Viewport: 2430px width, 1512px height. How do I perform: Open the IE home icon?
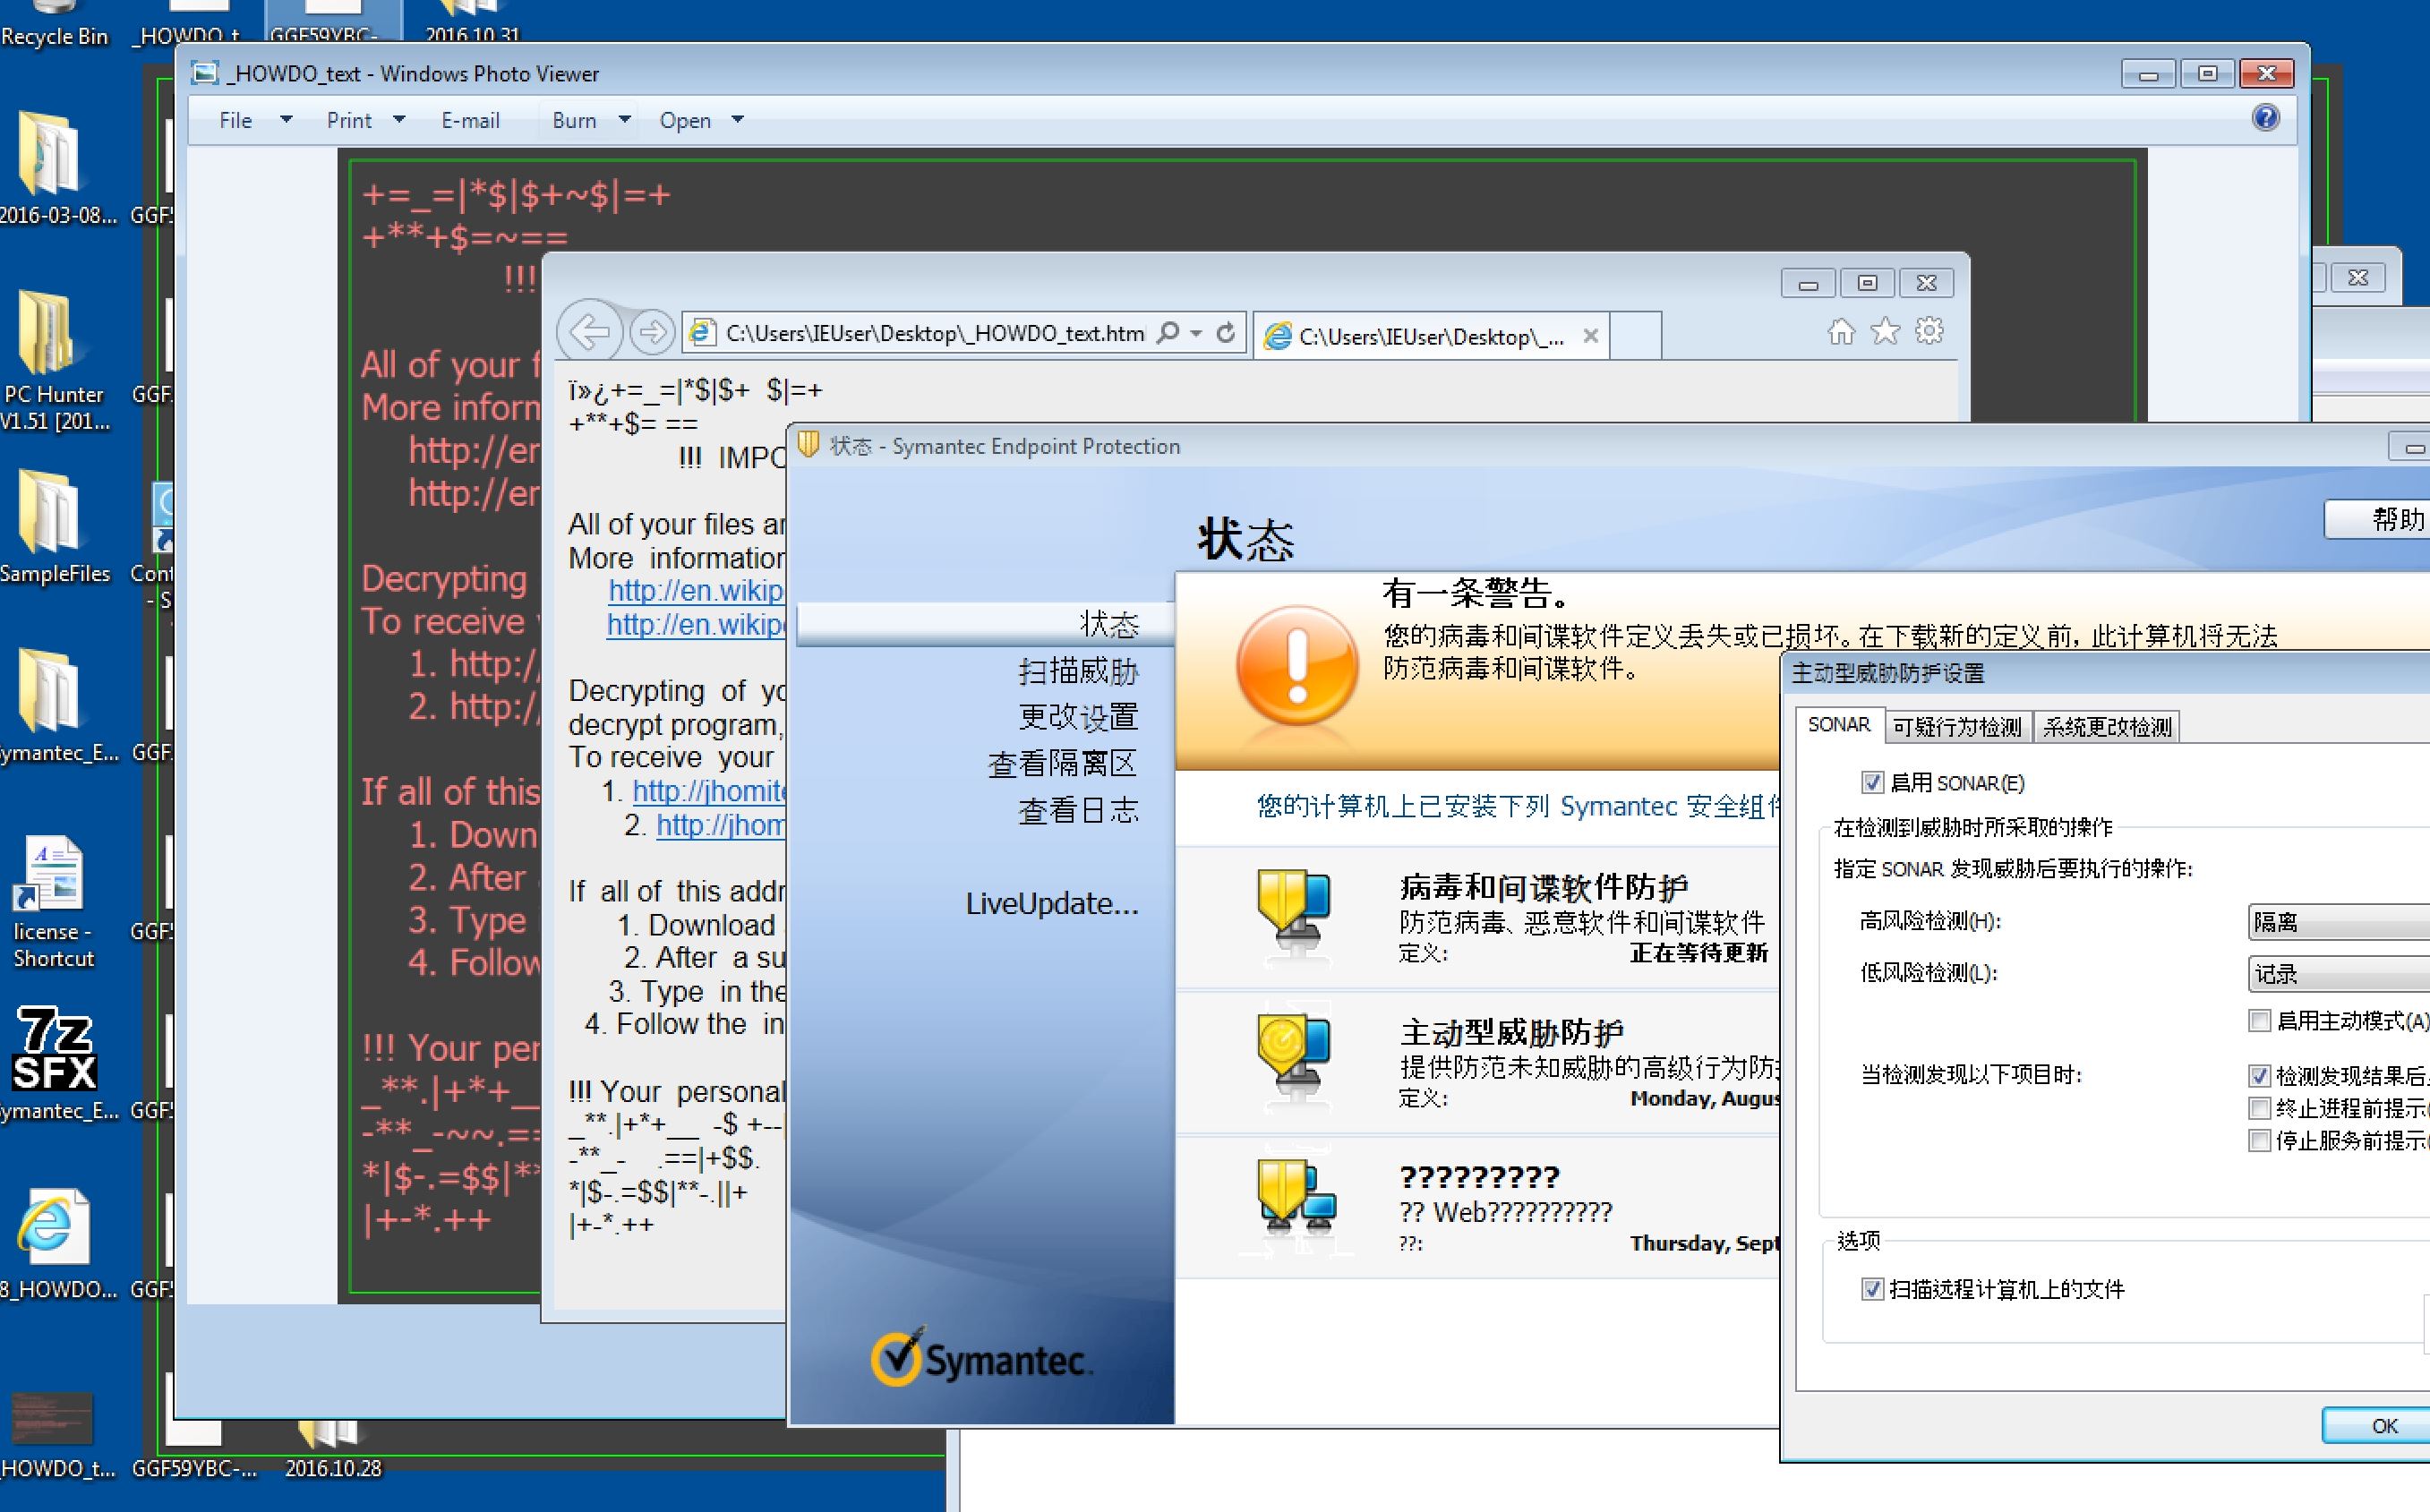click(1841, 332)
